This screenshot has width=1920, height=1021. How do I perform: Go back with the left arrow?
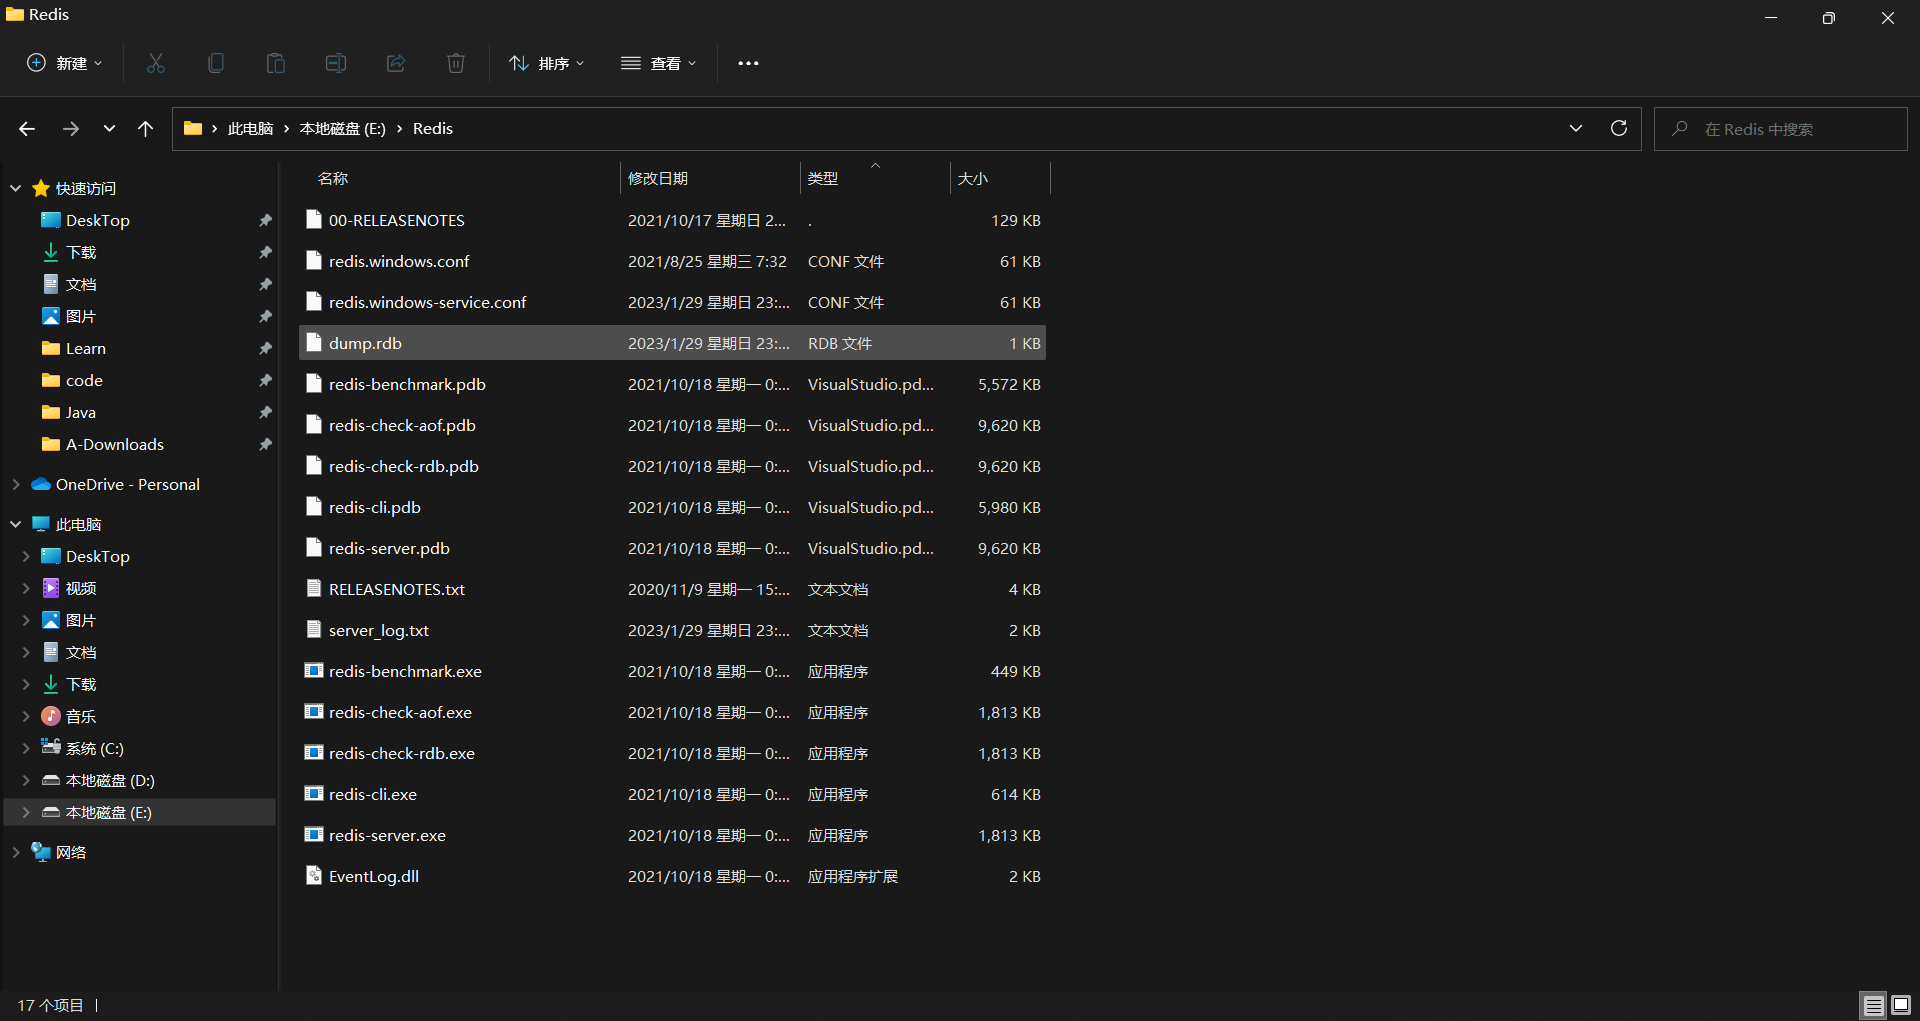27,129
